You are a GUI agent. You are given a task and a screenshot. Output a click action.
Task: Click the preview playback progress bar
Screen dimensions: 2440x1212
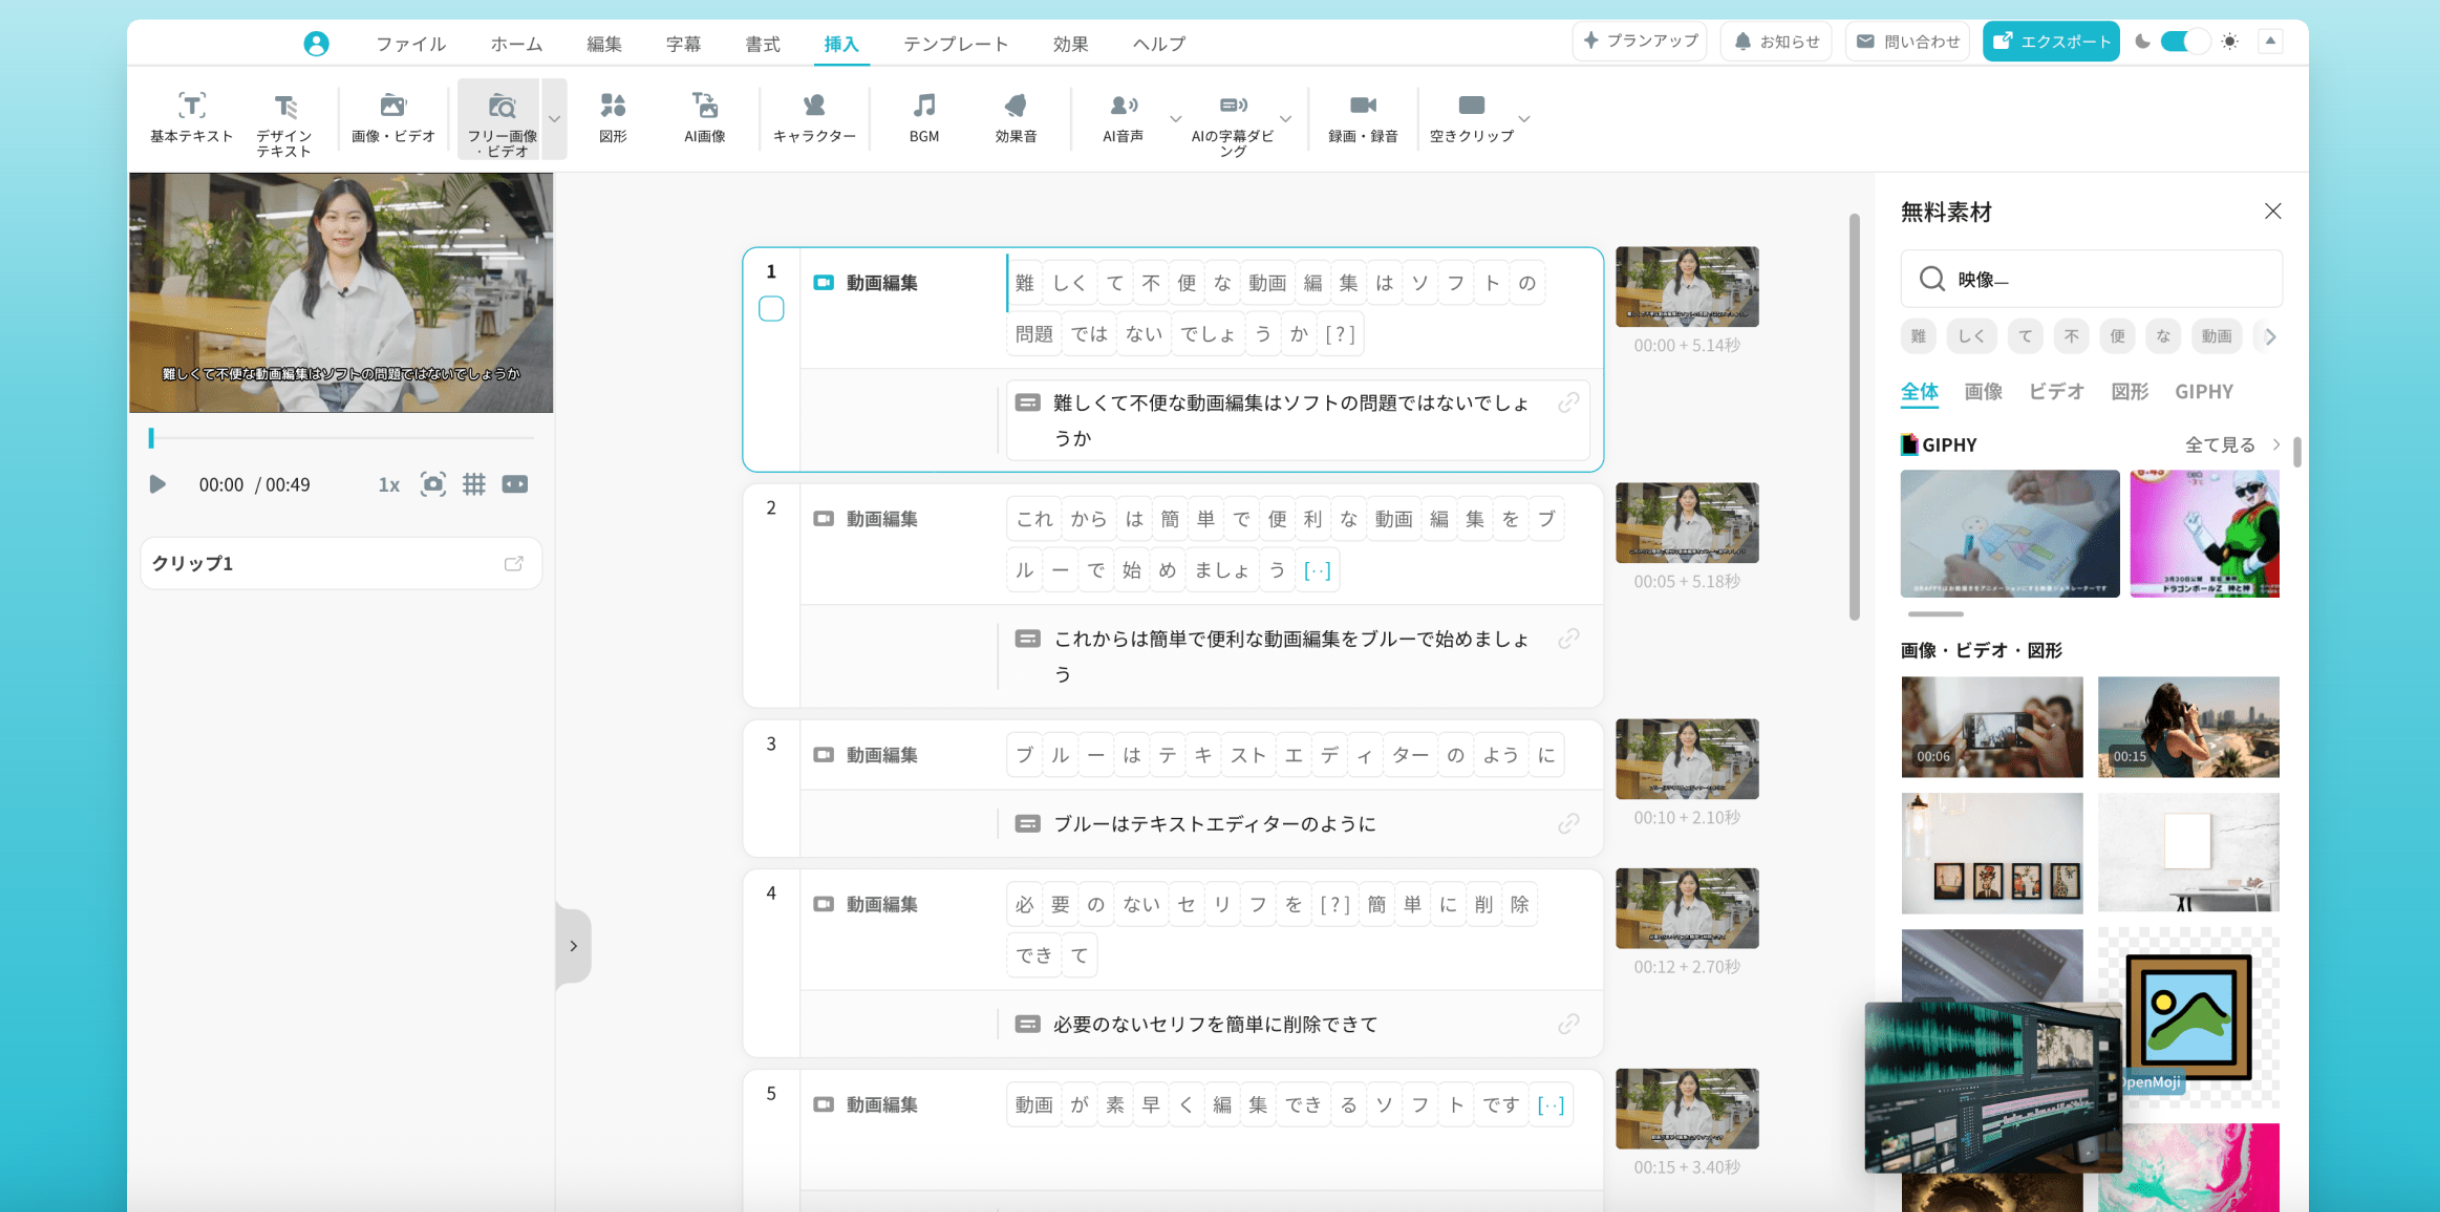341,438
